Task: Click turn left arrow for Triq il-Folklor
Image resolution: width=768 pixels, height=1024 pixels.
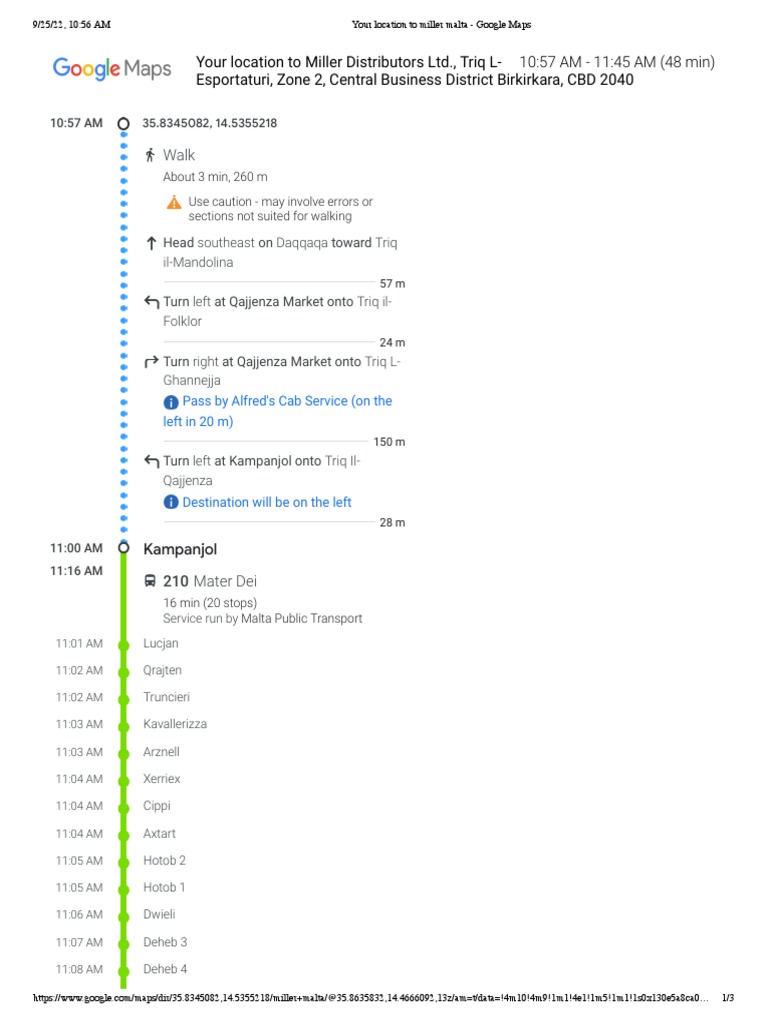Action: 151,301
